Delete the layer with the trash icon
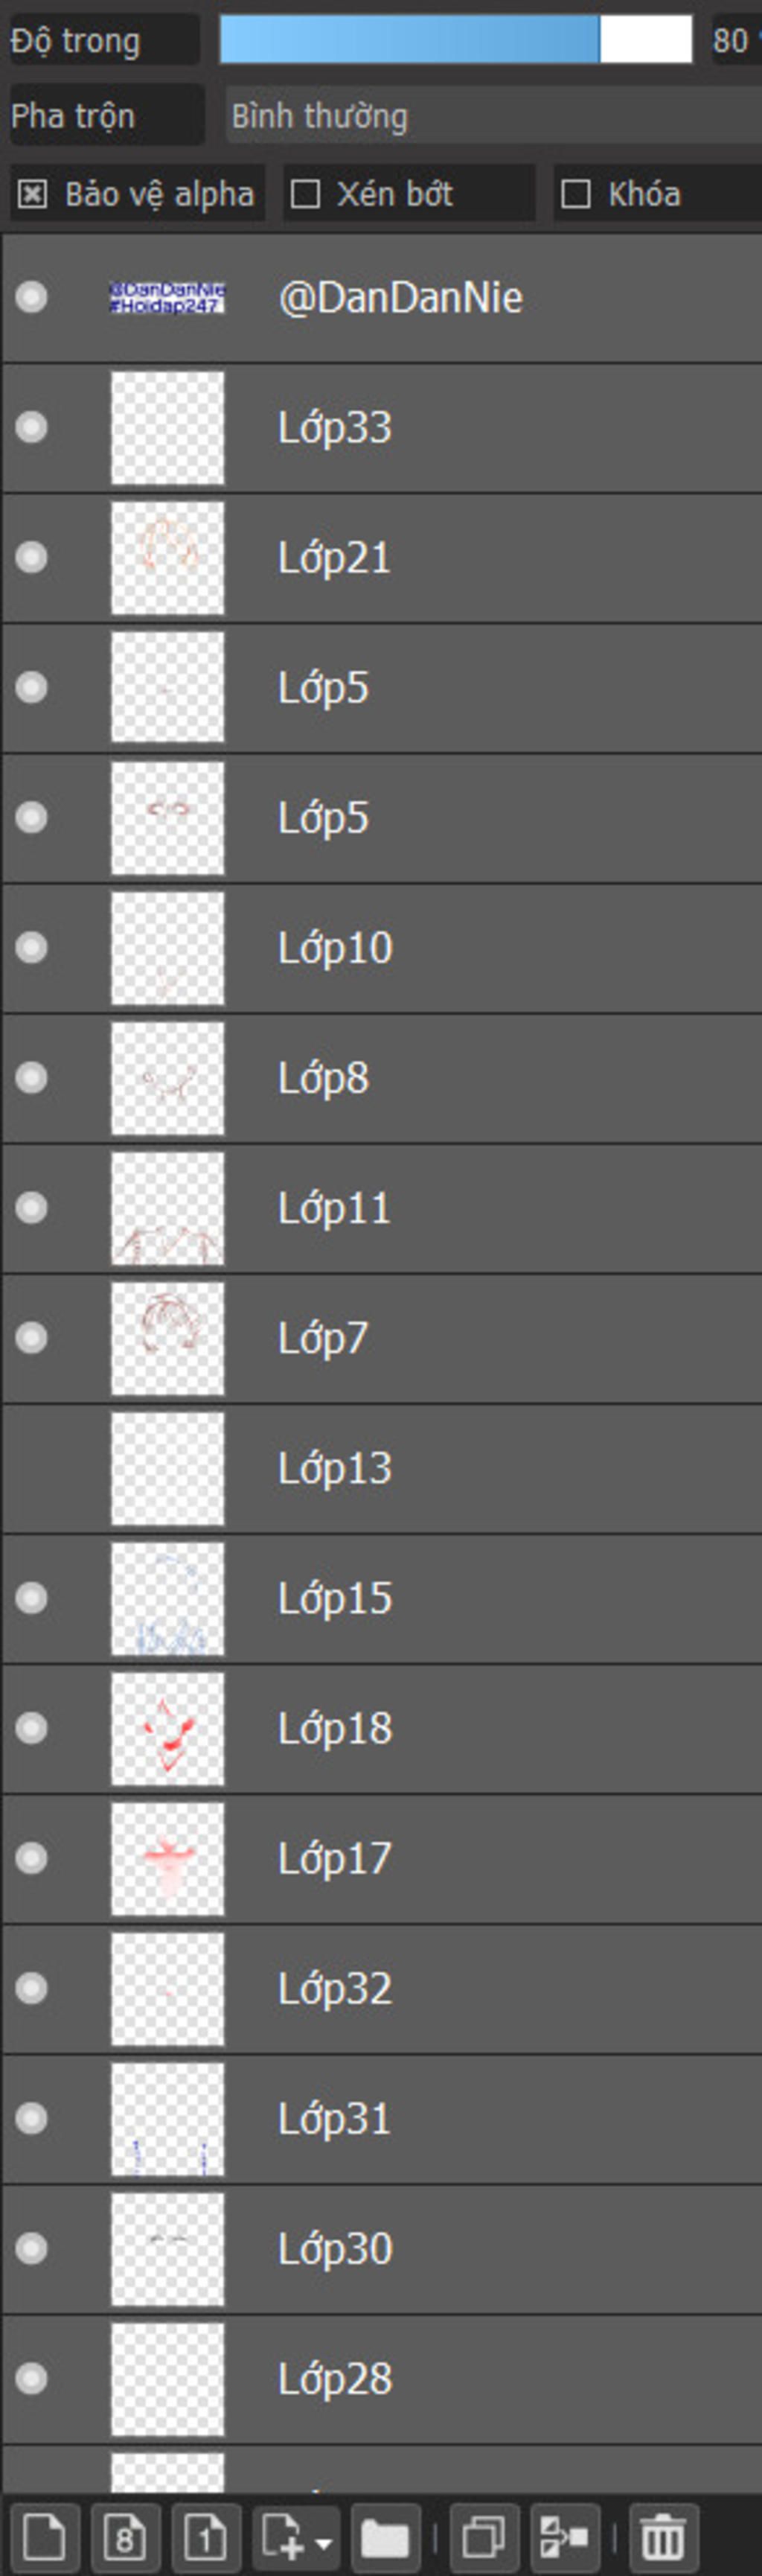 pos(662,2536)
